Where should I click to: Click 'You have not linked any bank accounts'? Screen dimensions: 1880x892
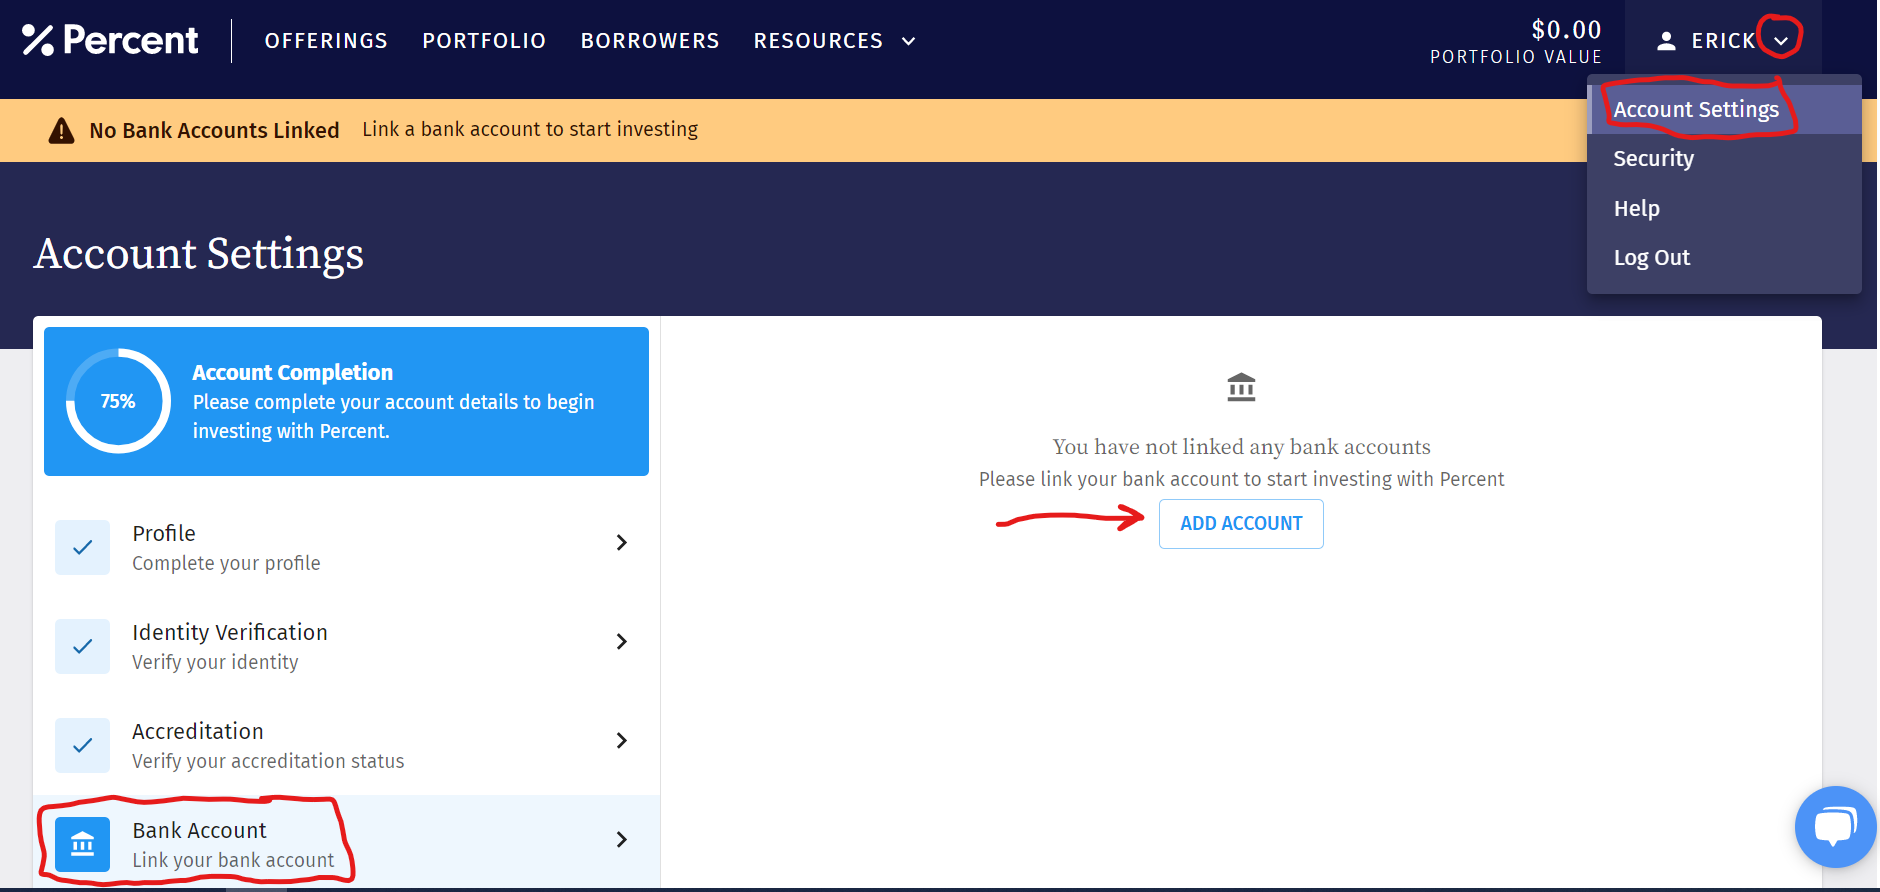[x=1241, y=447]
